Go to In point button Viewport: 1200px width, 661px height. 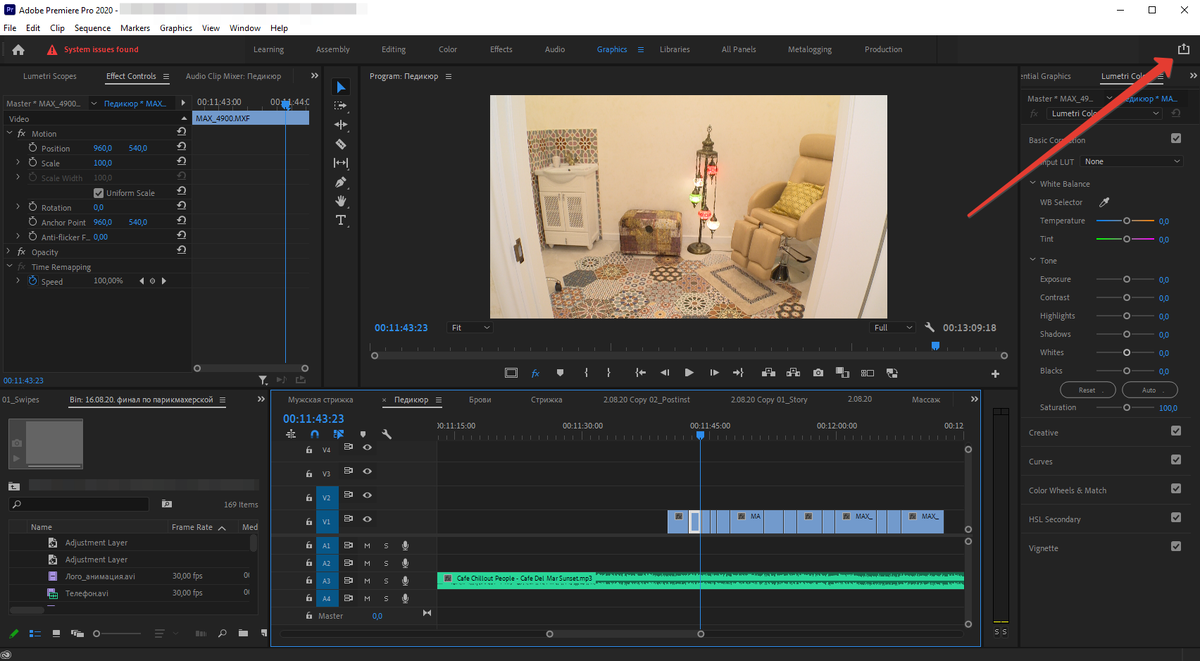tap(638, 372)
